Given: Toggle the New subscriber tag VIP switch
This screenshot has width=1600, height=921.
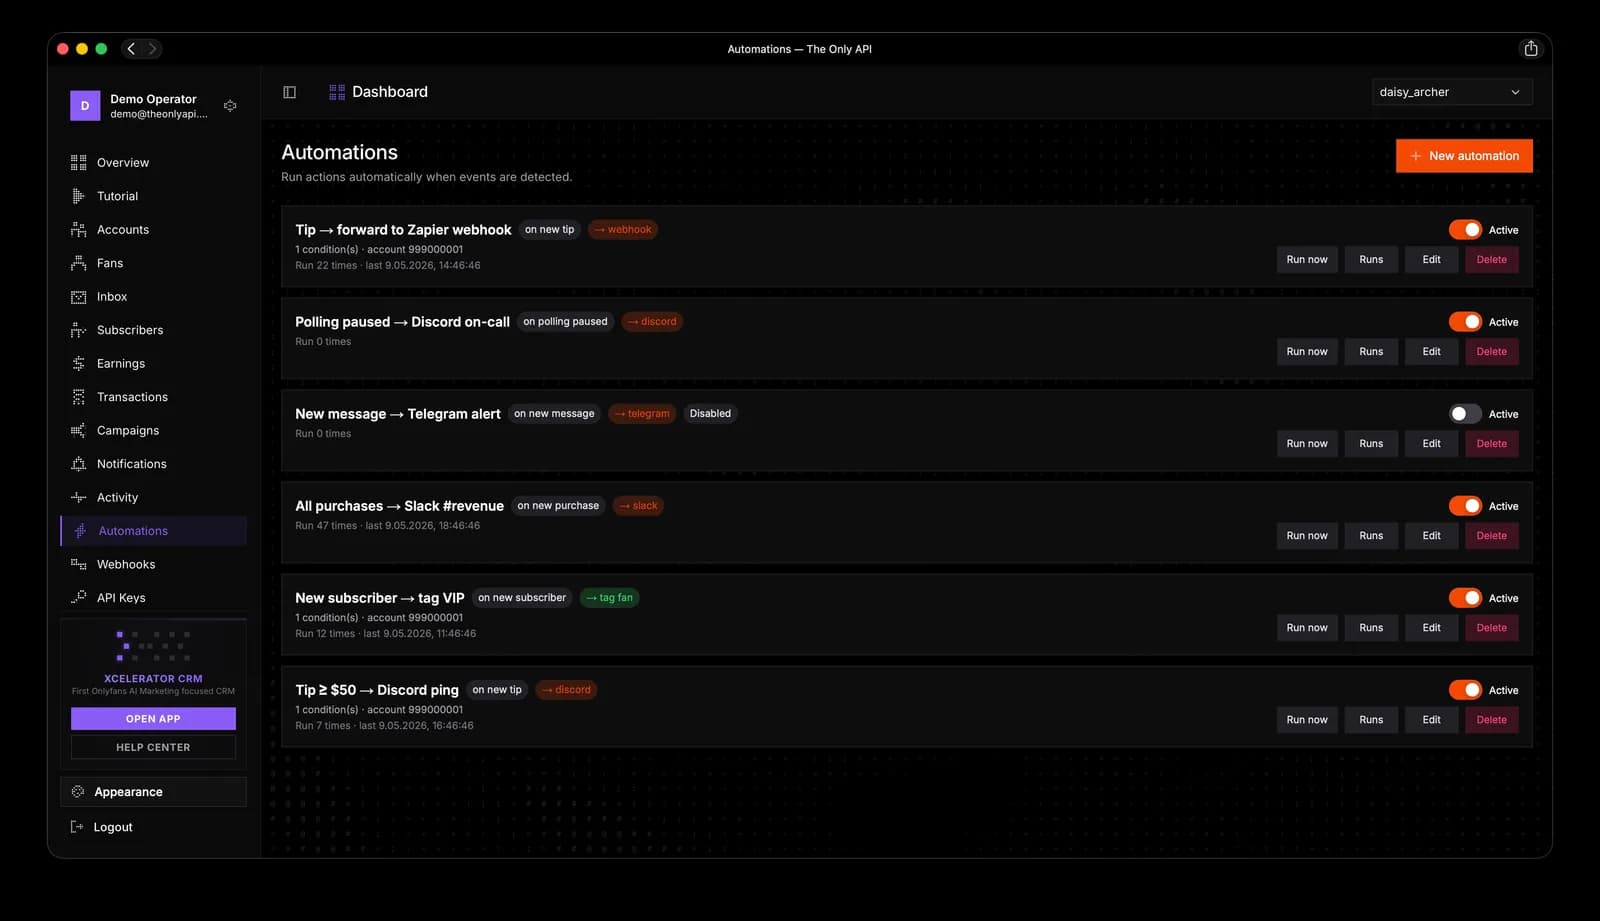Looking at the screenshot, I should (x=1465, y=598).
